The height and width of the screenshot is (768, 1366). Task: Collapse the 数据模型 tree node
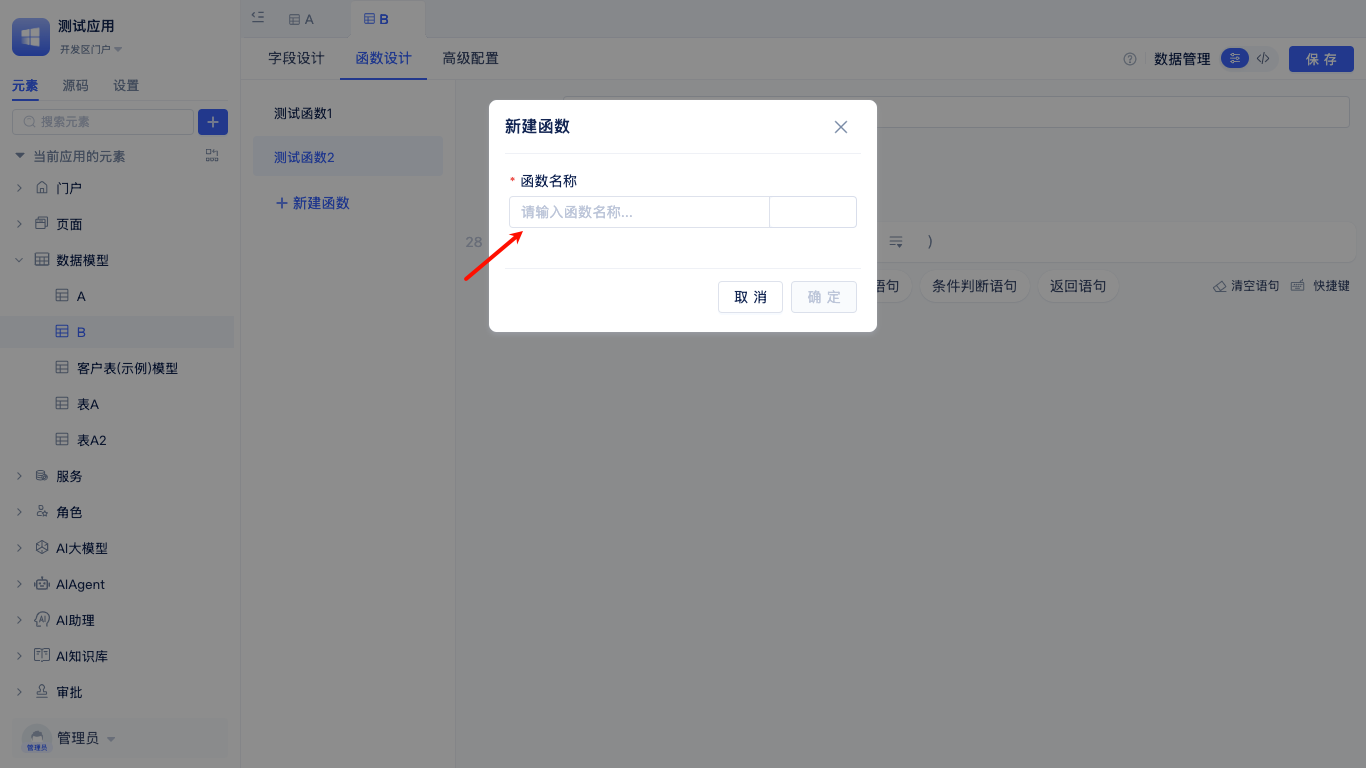tap(19, 260)
